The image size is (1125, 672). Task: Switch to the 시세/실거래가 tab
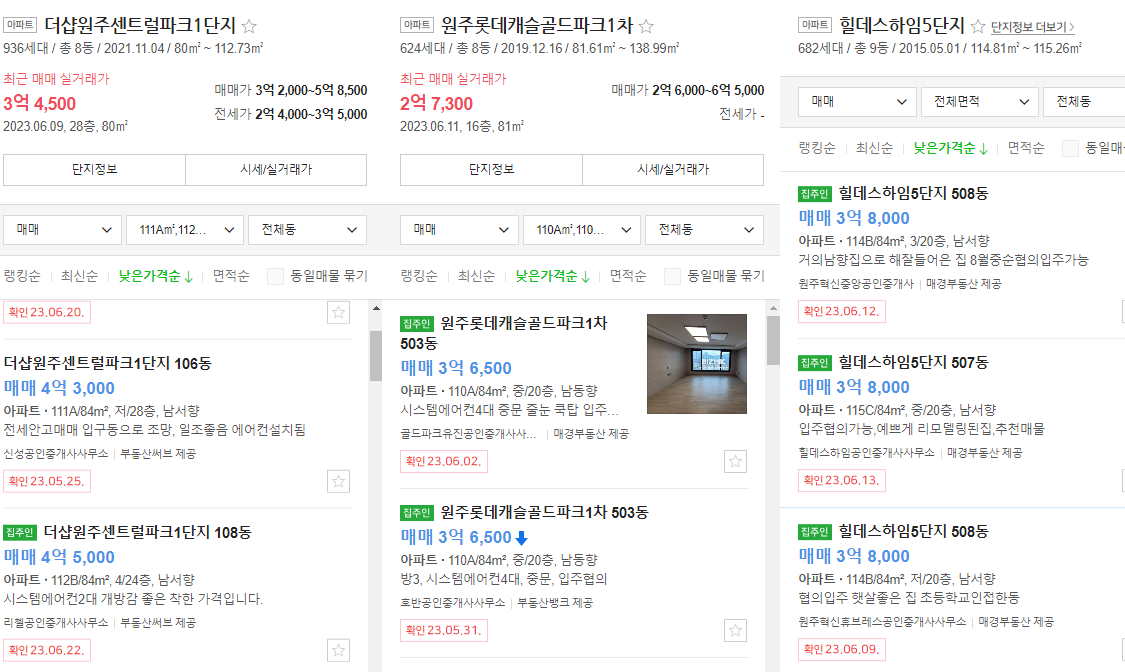[277, 170]
